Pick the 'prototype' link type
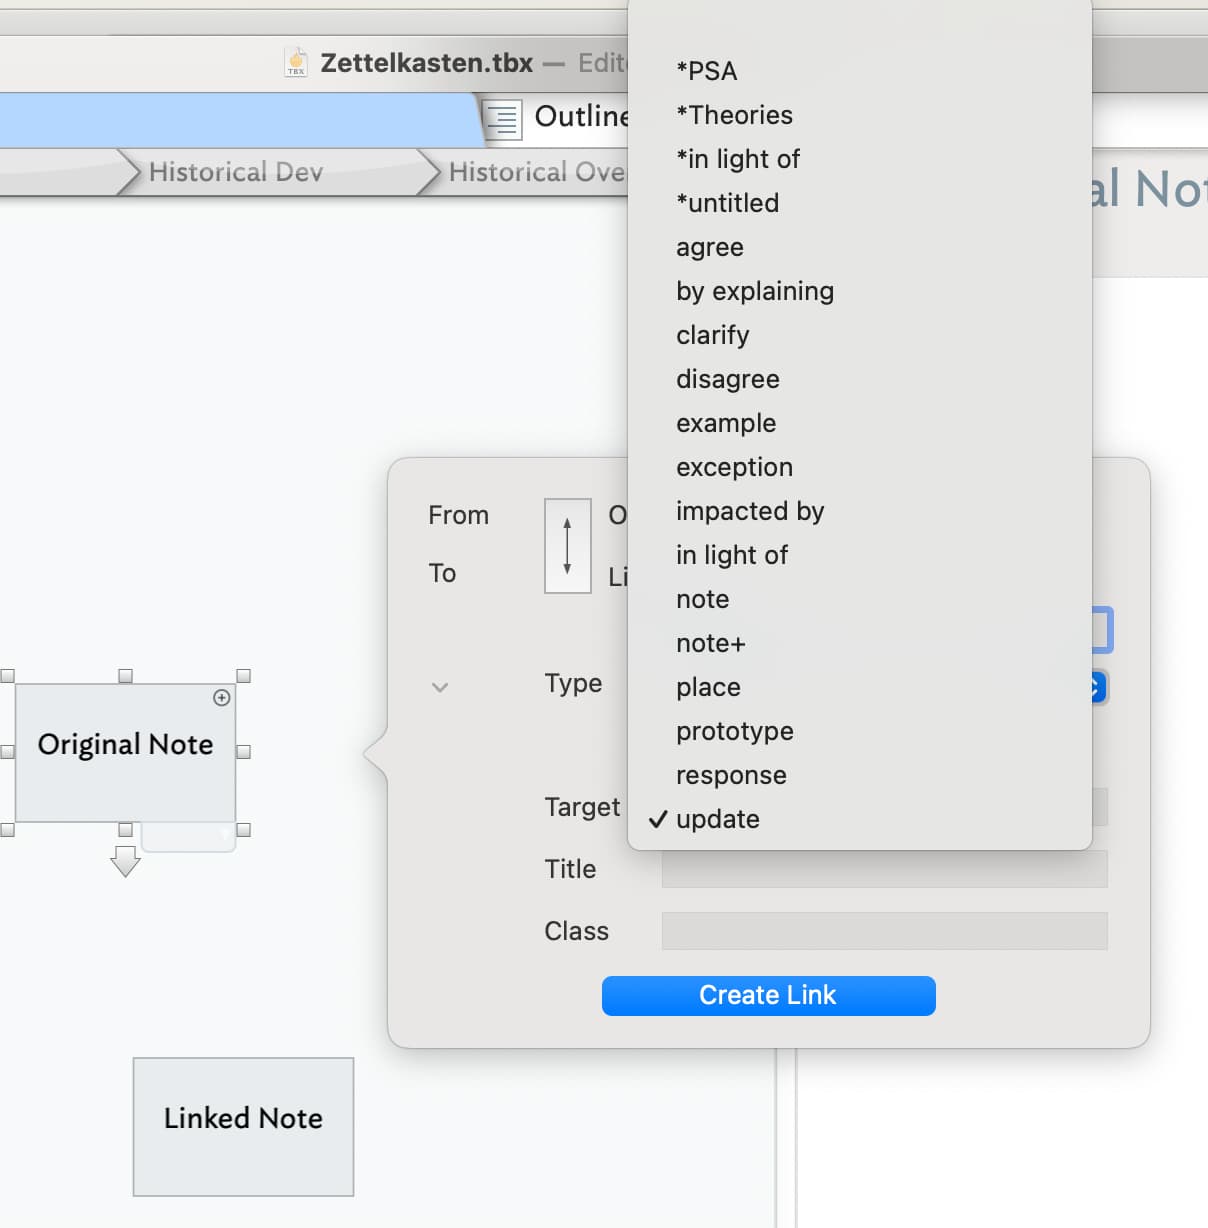The image size is (1208, 1228). (734, 731)
